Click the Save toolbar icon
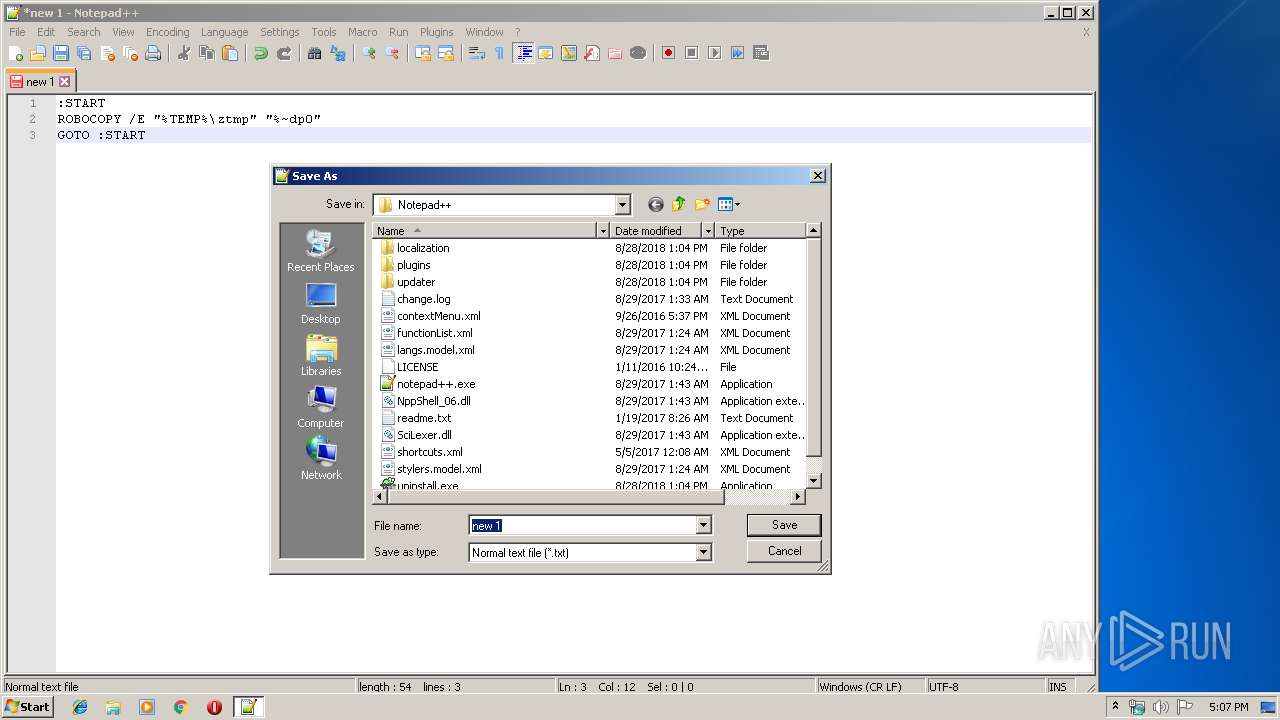Screen dimensions: 1280x720 point(61,53)
